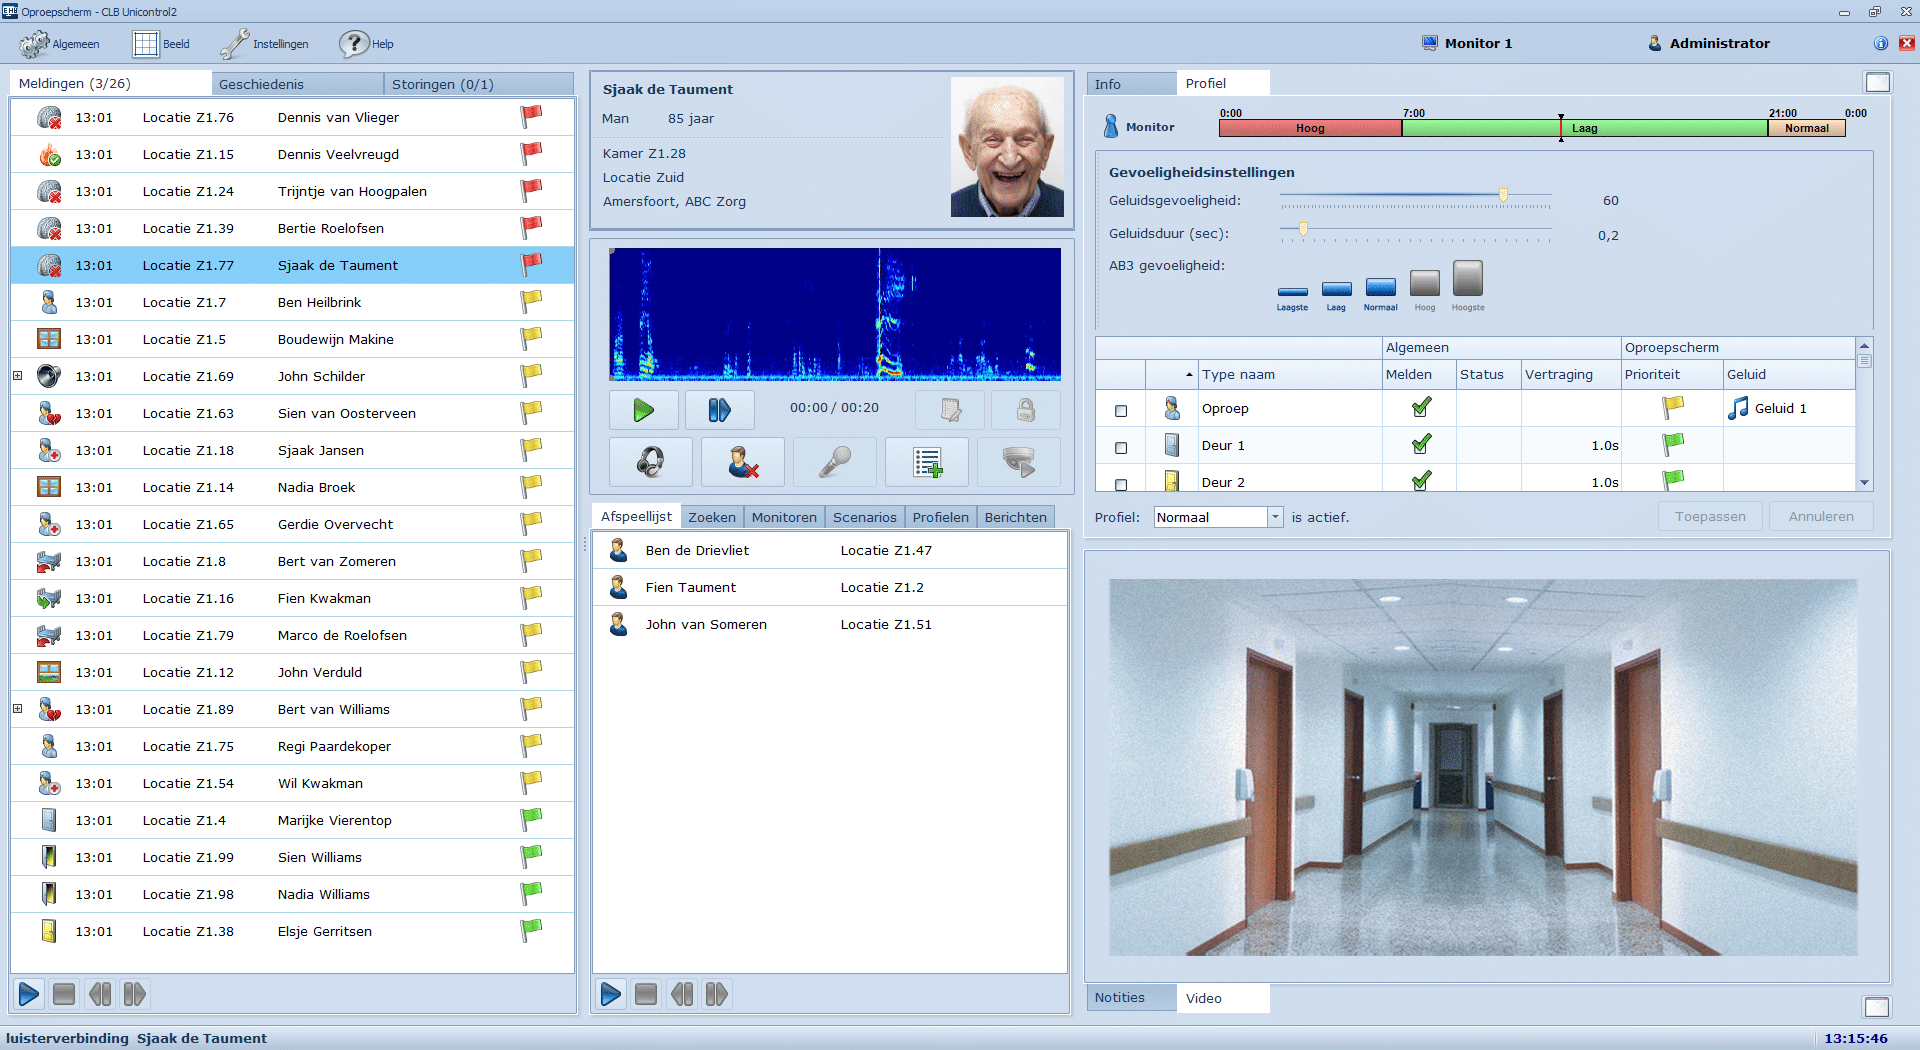
Task: Open the Instellingen wrench toolbar item
Action: pyautogui.click(x=265, y=44)
